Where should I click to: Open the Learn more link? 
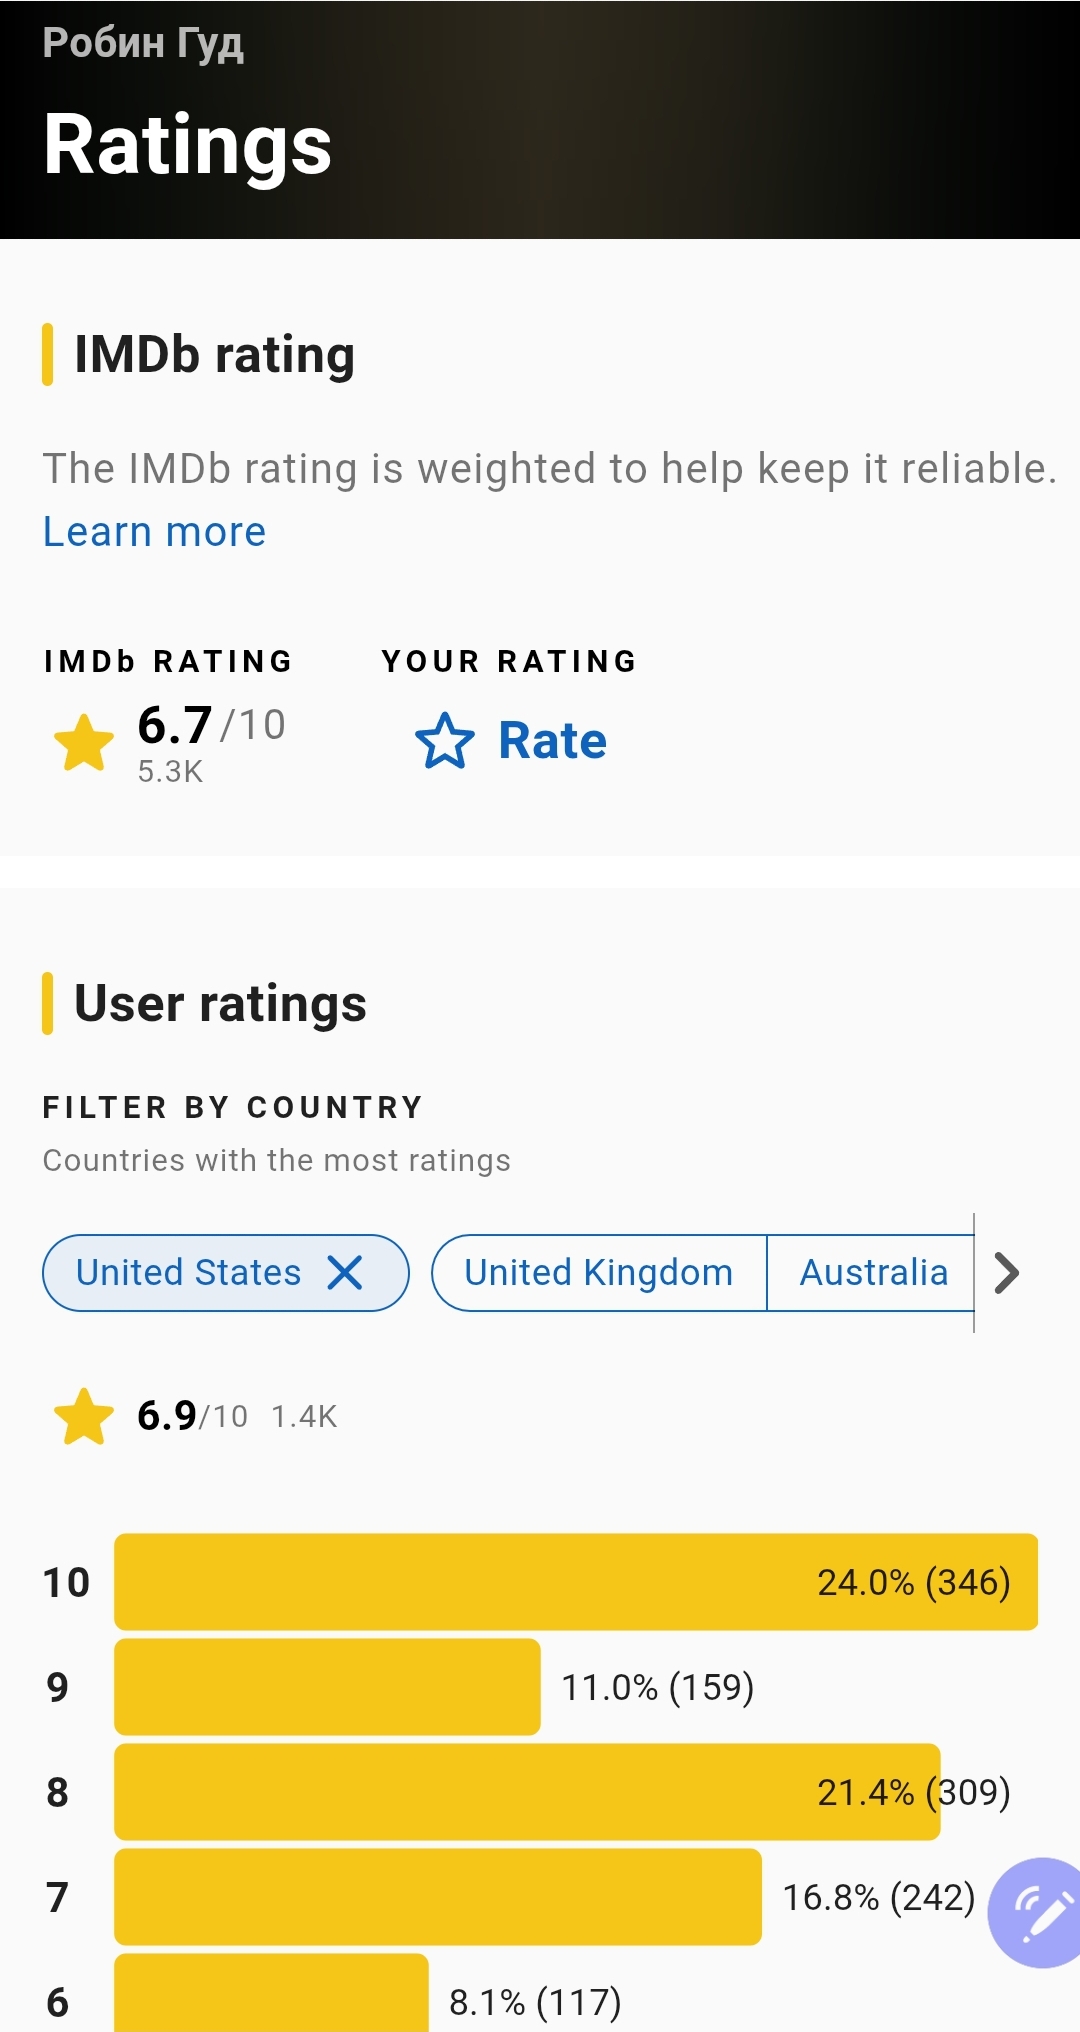click(154, 532)
